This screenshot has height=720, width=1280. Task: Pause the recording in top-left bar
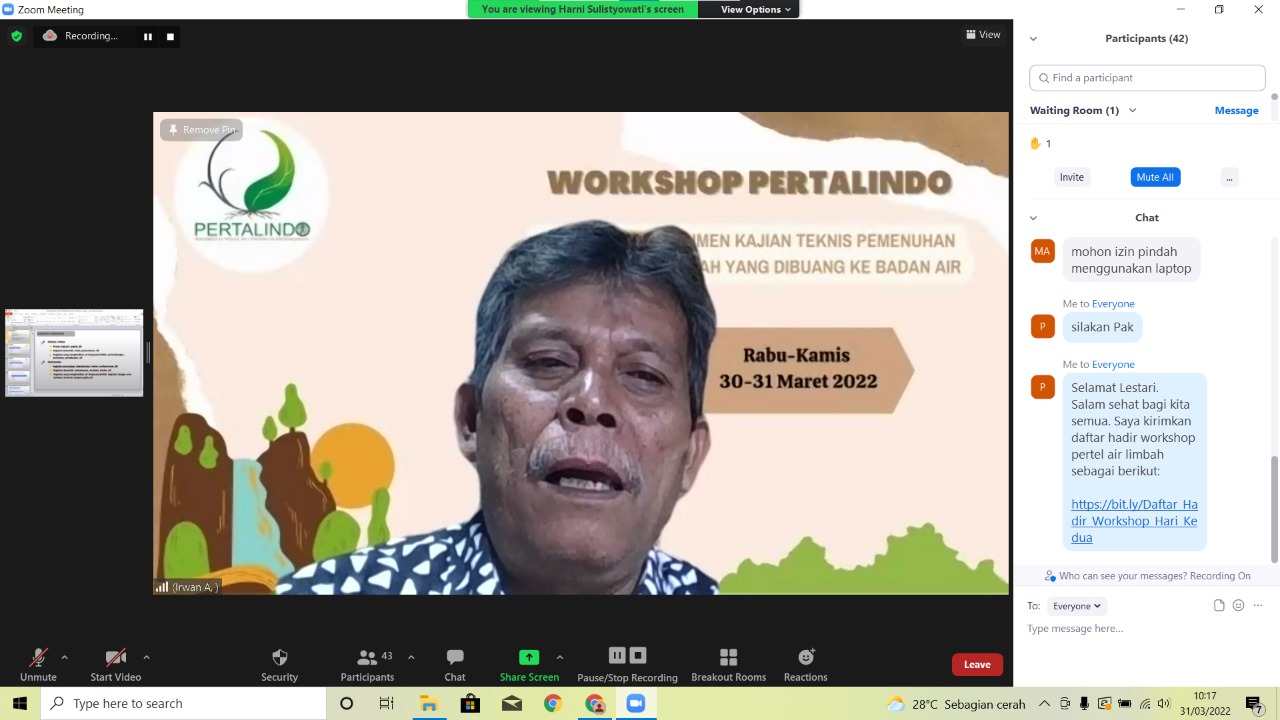(148, 37)
